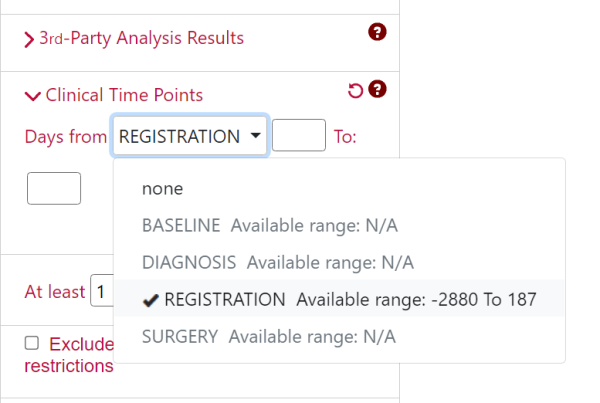The height and width of the screenshot is (403, 600).
Task: Click the Exclude restrictions label text
Action: tap(69, 354)
